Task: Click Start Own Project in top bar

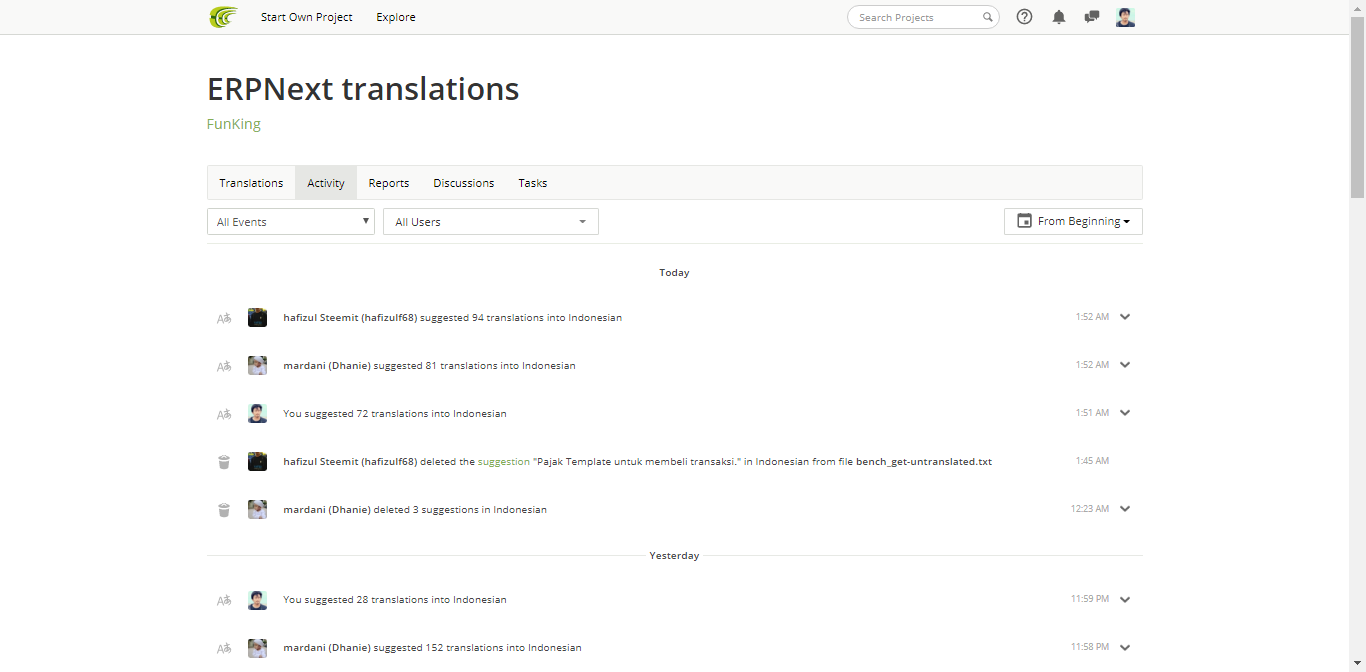Action: pos(307,17)
